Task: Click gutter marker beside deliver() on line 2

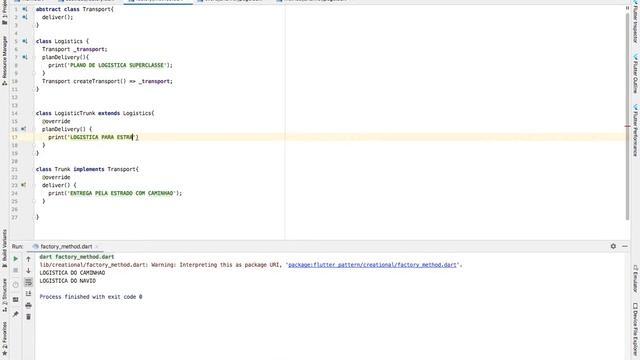Action: tap(24, 17)
